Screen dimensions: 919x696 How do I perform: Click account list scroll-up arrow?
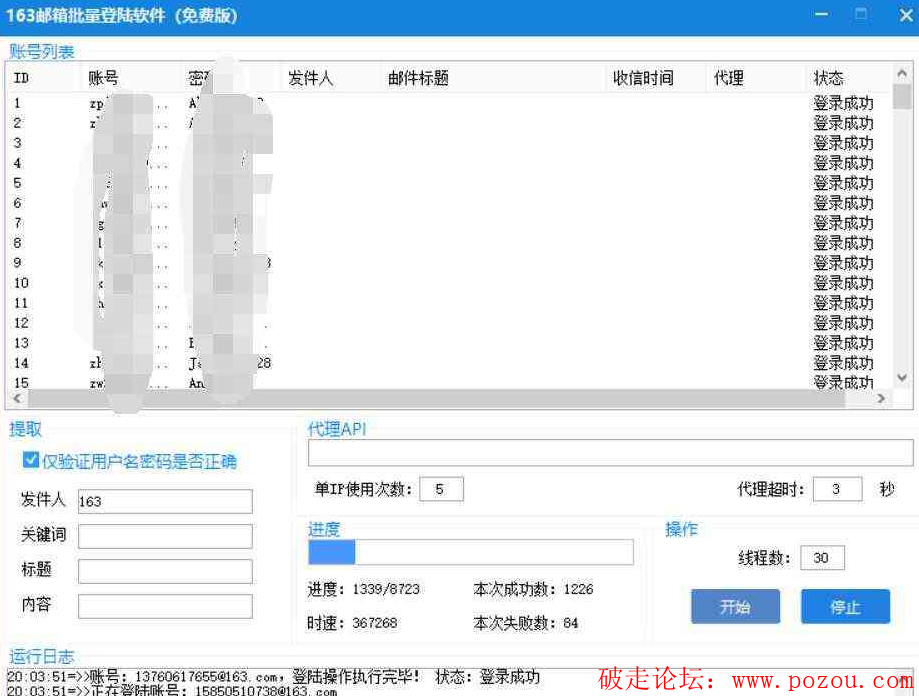(x=902, y=74)
